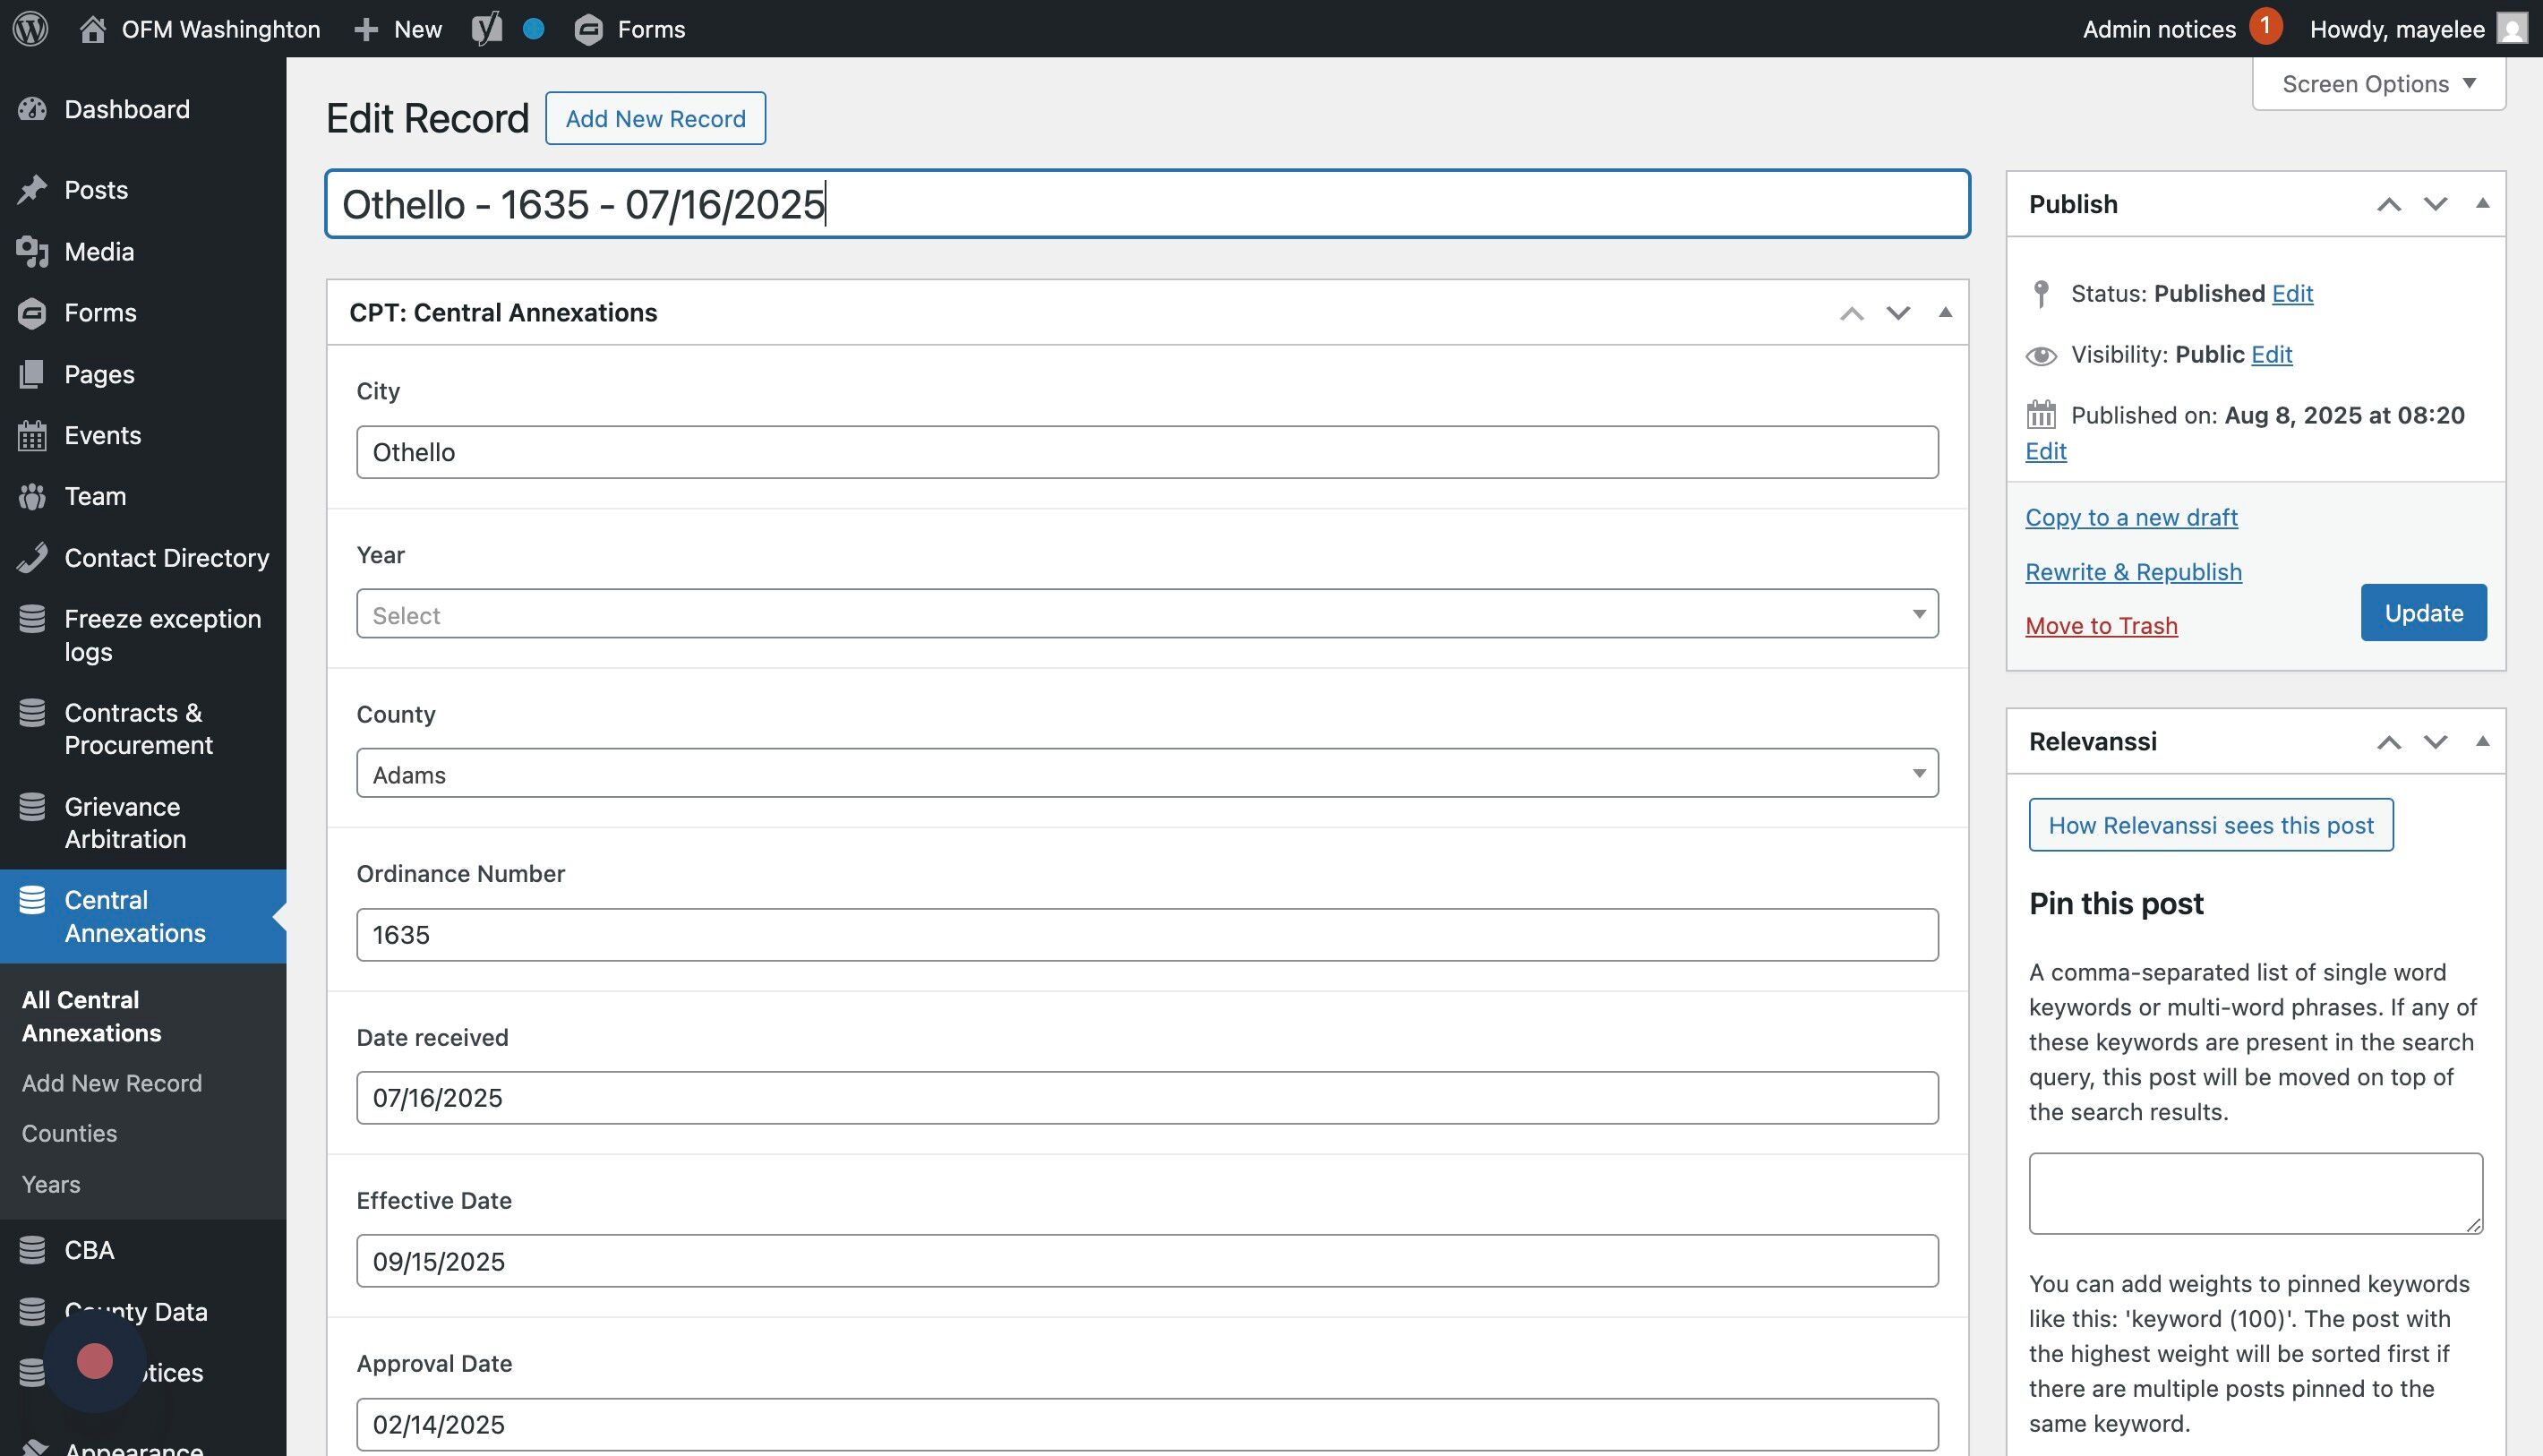Open the County dropdown showing Adams
Screen dimensions: 2543x1456
pos(1146,773)
